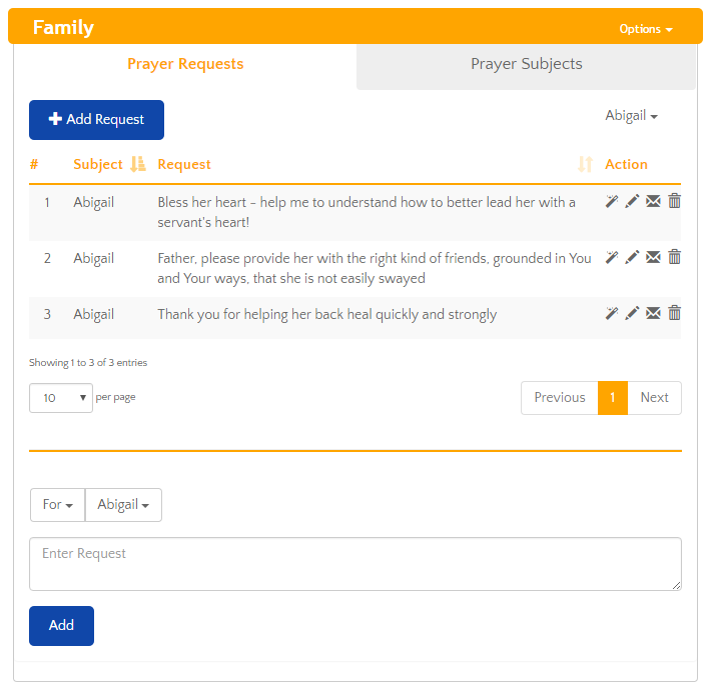Click 'Showing 1 to 3 of 3 entries' text
The width and height of the screenshot is (712, 690).
[x=88, y=363]
